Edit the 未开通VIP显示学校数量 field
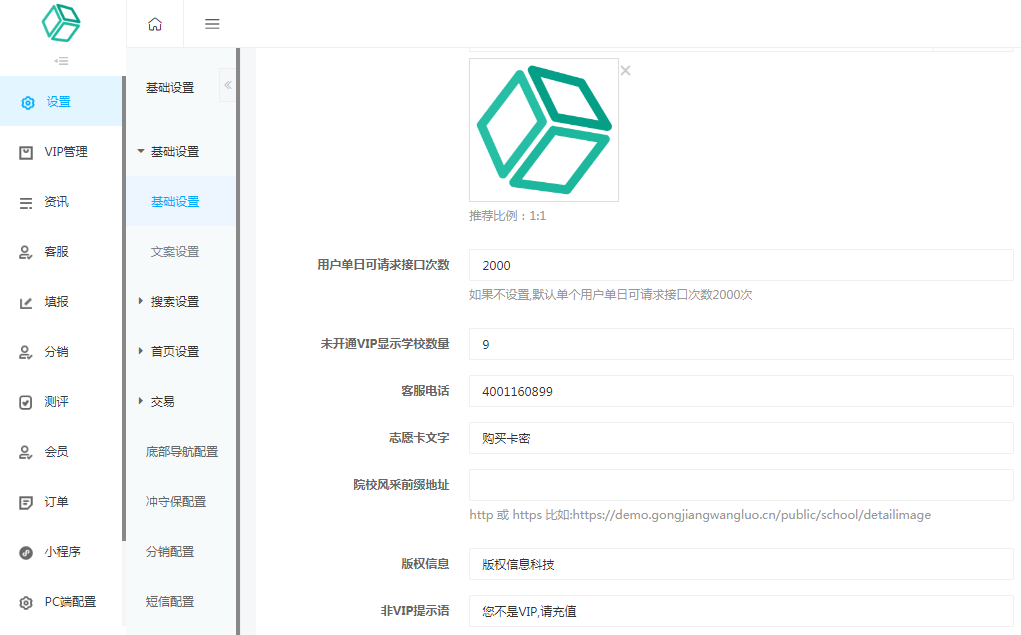The width and height of the screenshot is (1021, 635). pos(741,344)
